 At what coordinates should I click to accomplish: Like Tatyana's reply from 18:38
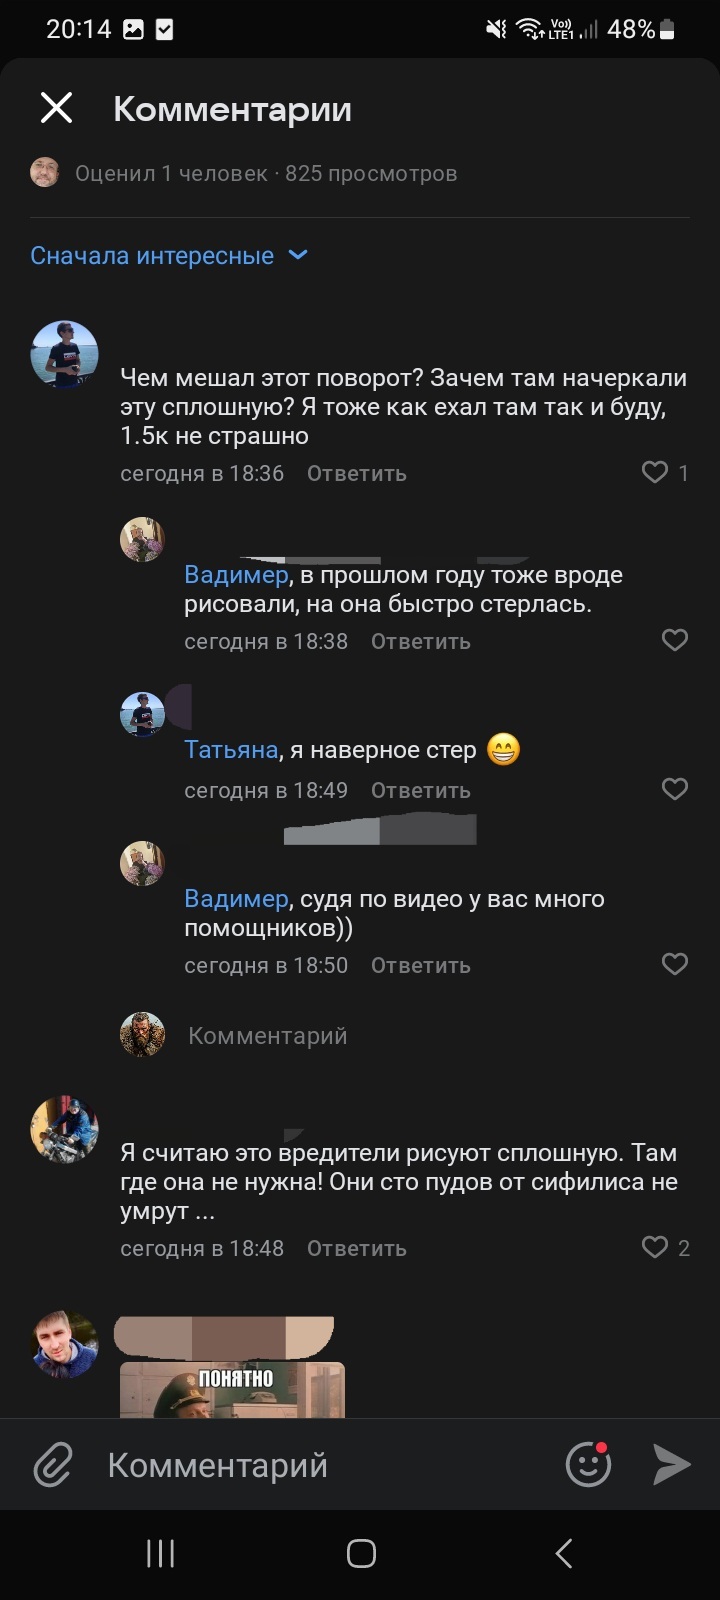(675, 640)
